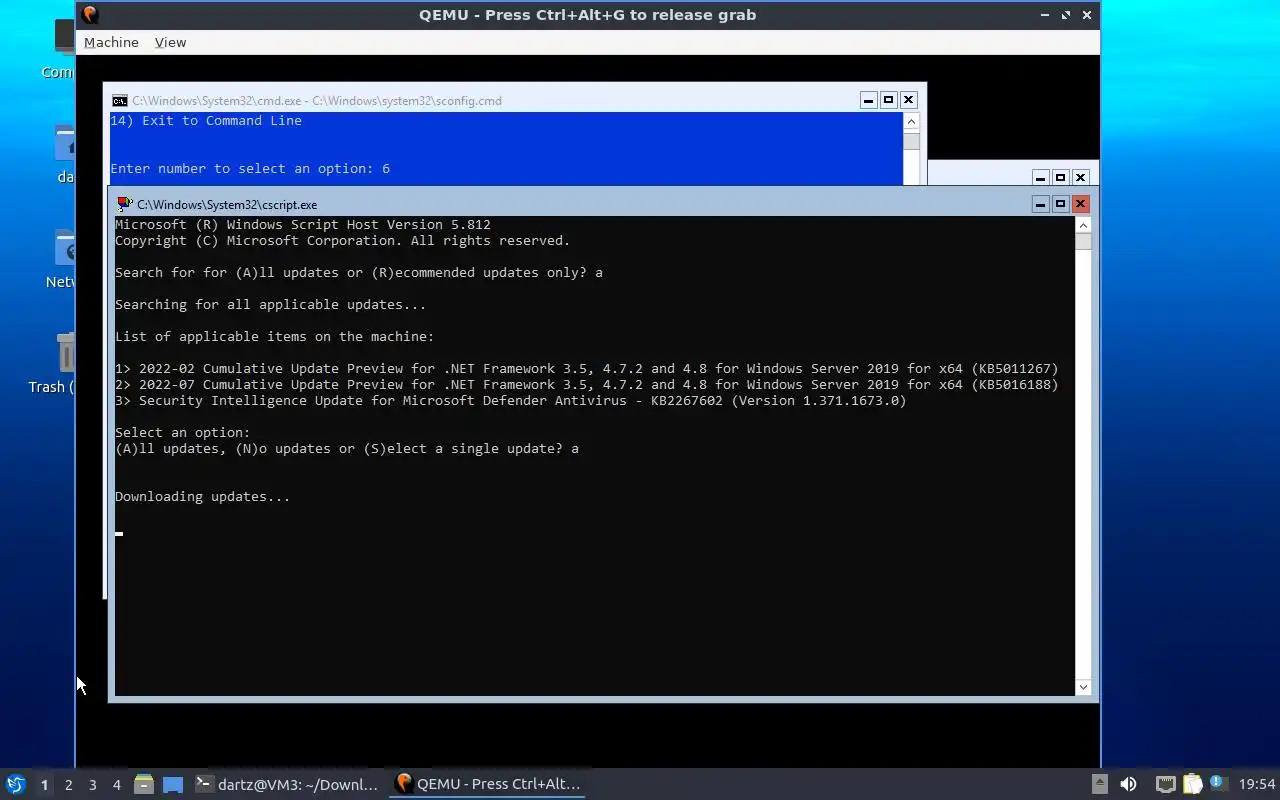Click '14) Exit to Command Line' text
The width and height of the screenshot is (1280, 800).
pos(206,121)
